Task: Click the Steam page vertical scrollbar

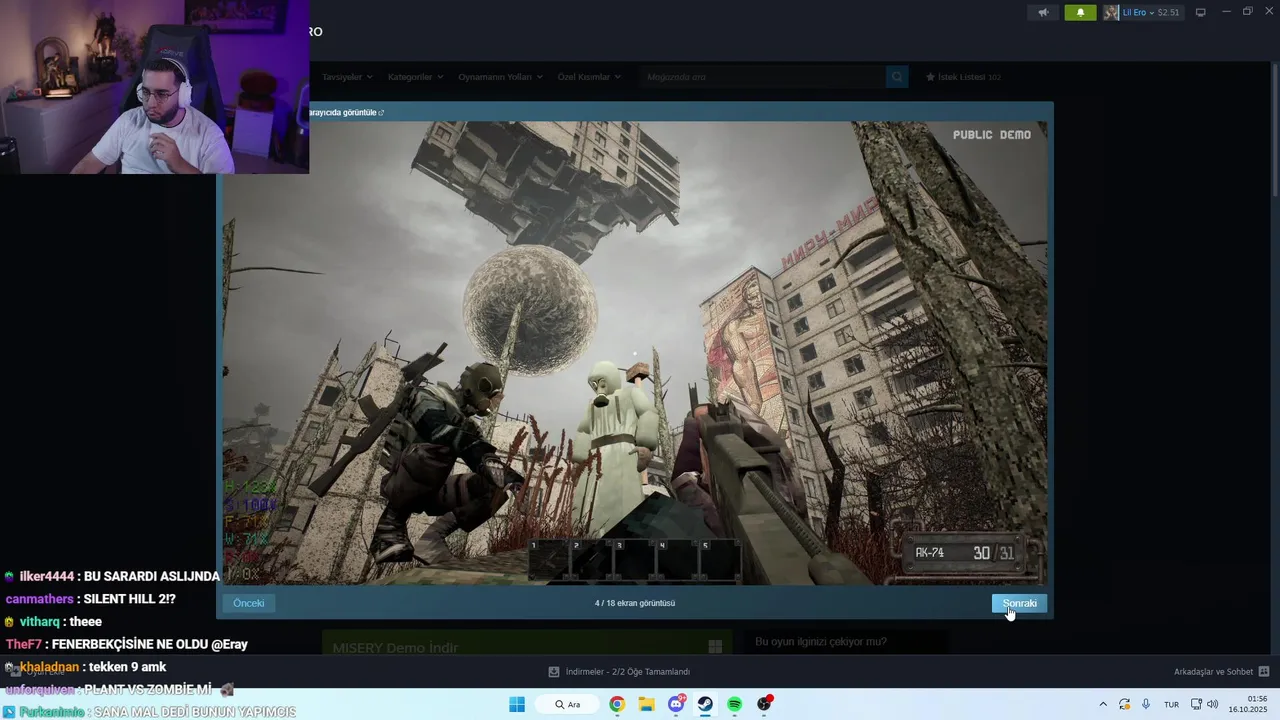Action: pos(1274,130)
